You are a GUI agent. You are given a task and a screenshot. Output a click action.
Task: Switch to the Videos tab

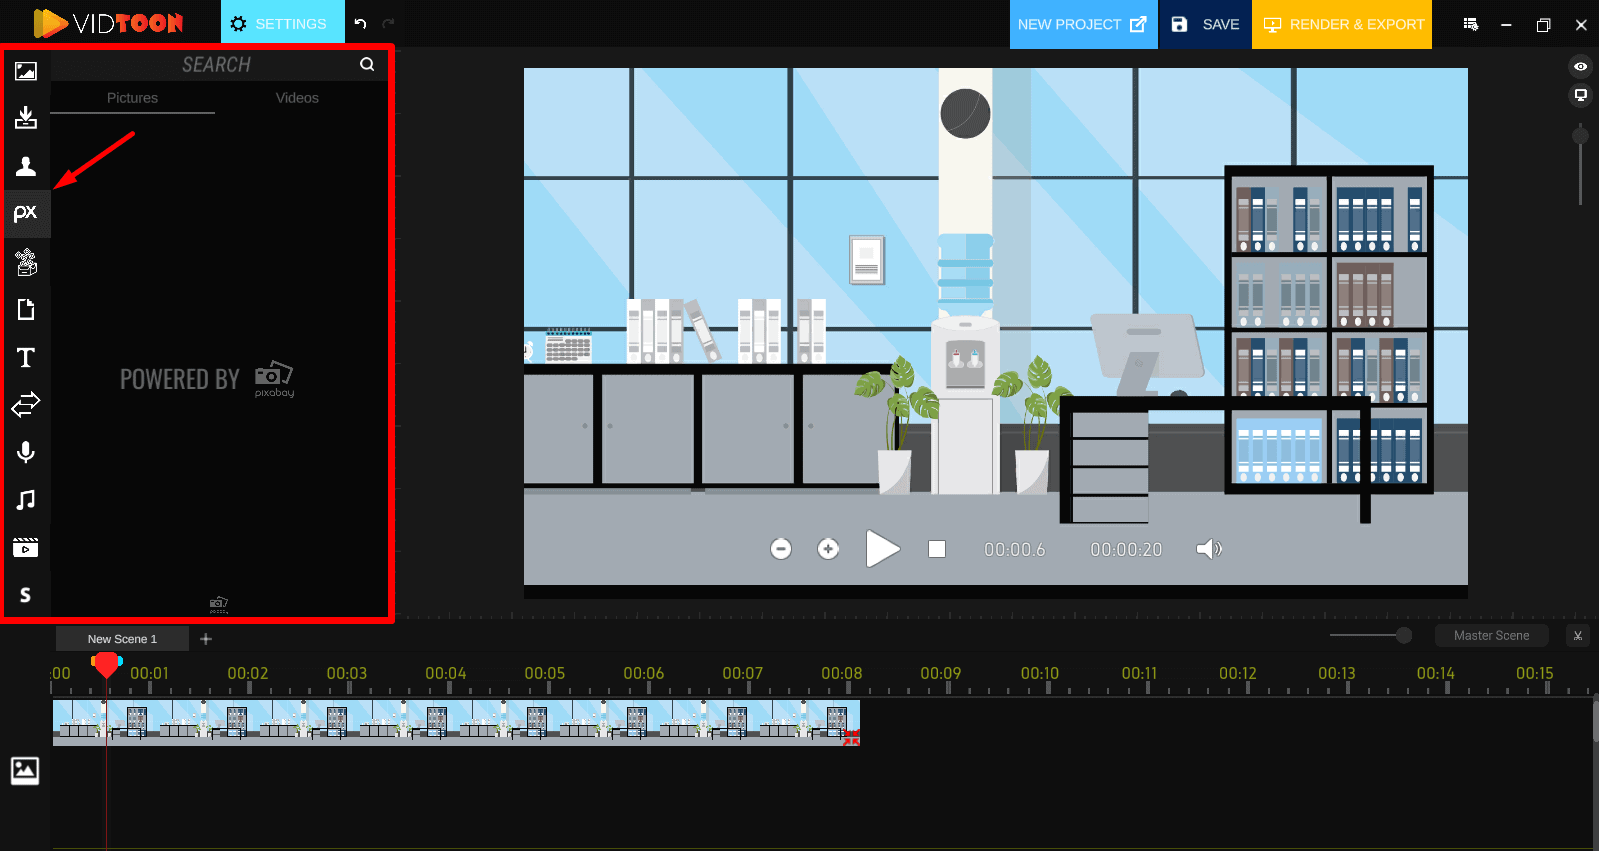click(297, 98)
